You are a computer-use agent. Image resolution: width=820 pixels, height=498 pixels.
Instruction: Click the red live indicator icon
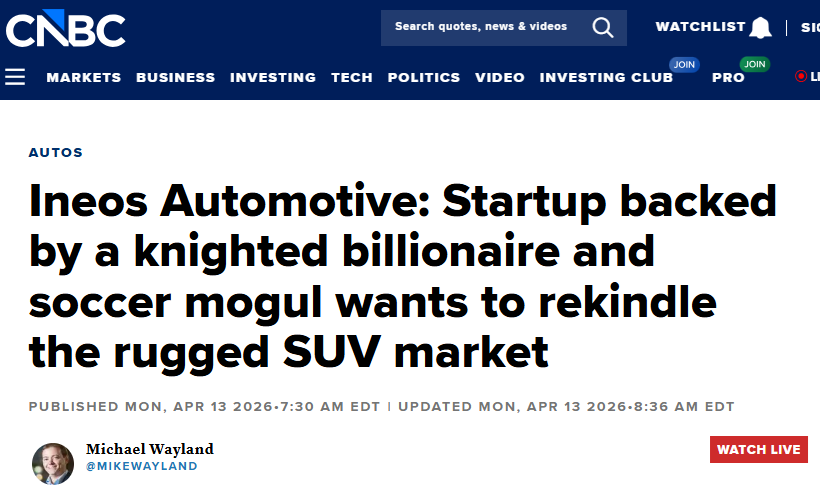tap(801, 76)
